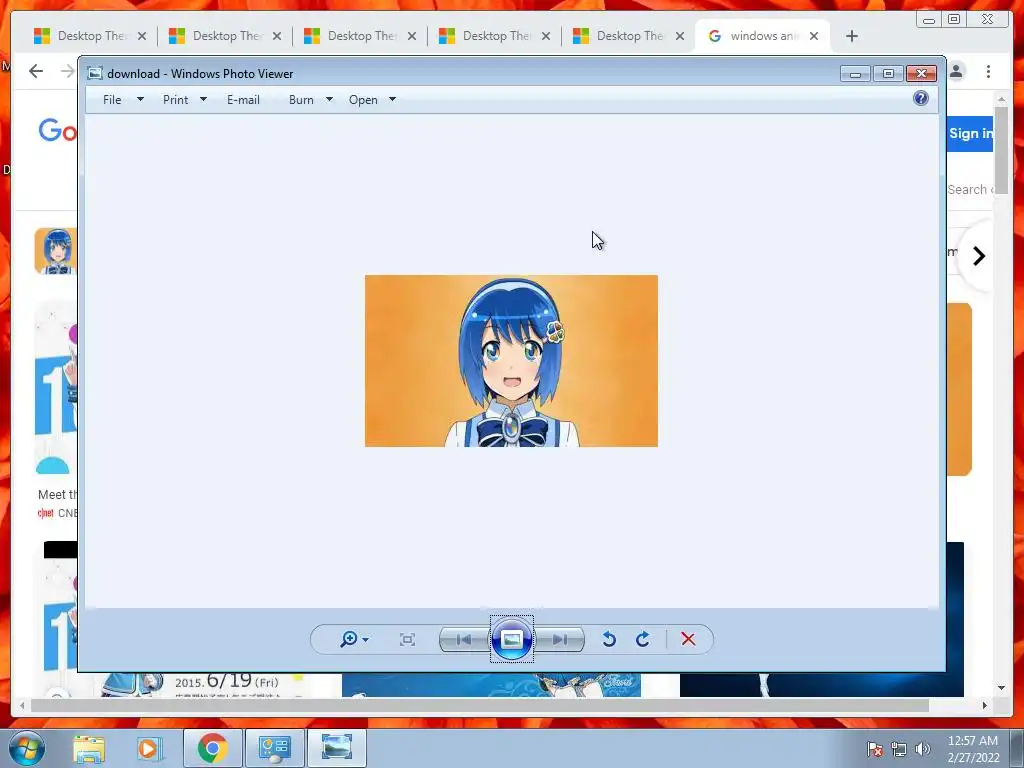Close the fifth Desktop Themes tab
This screenshot has width=1024, height=768.
pyautogui.click(x=680, y=36)
